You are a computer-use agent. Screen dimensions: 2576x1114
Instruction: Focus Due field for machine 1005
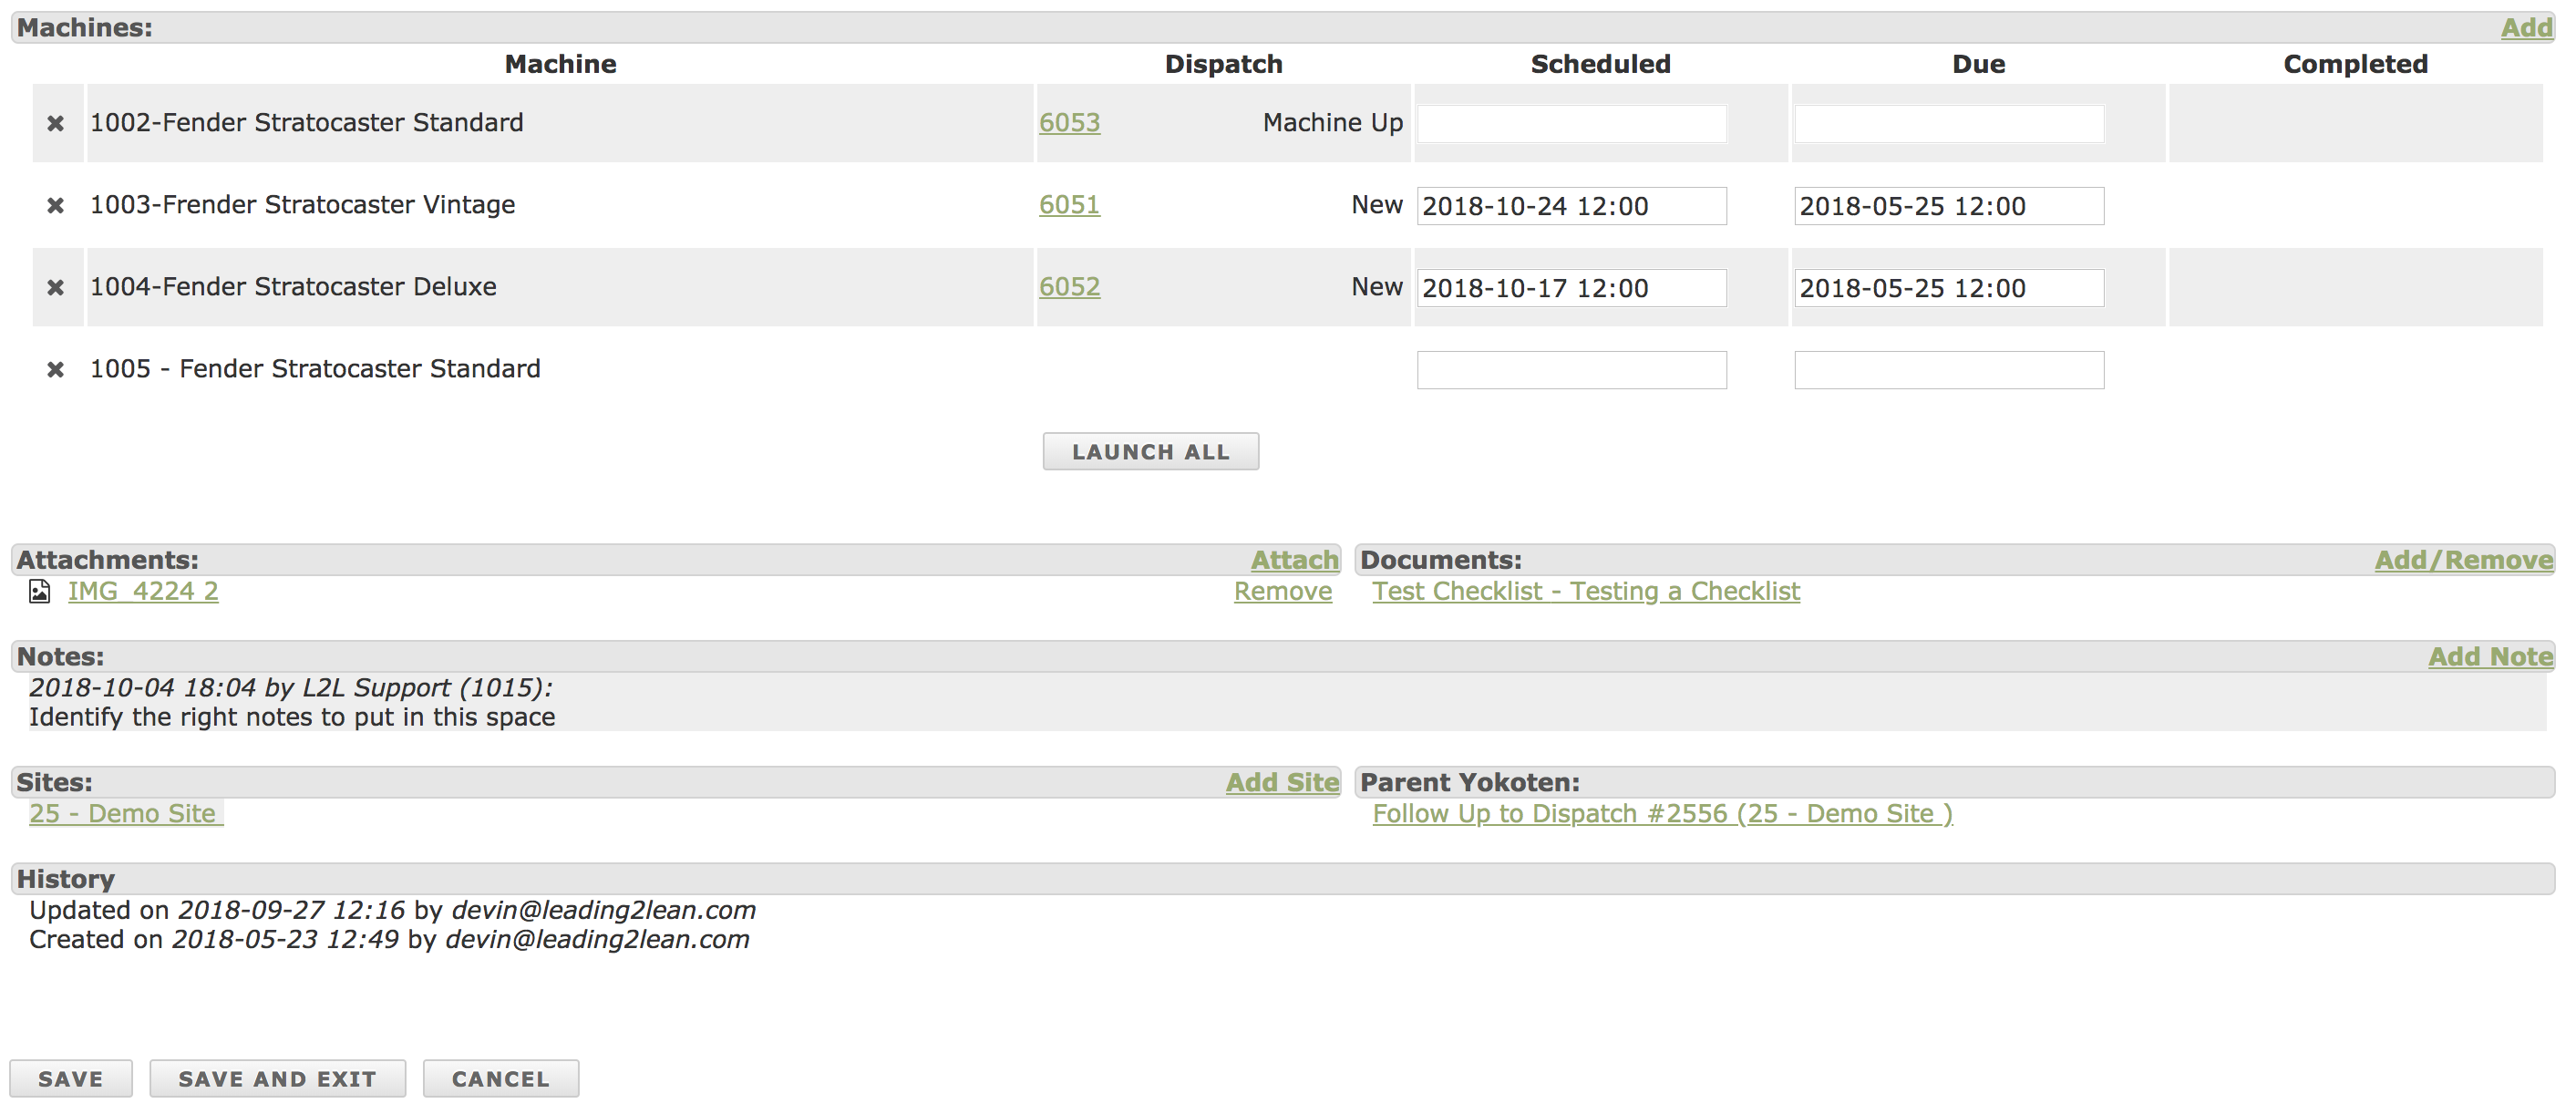click(1949, 370)
